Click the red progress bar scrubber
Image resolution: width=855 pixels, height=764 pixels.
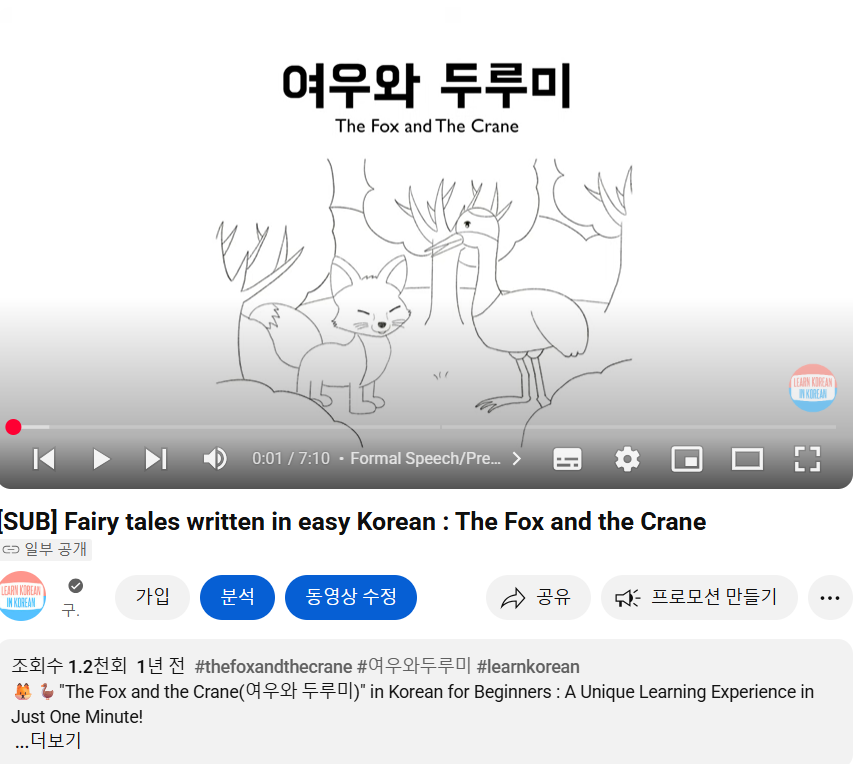click(13, 427)
